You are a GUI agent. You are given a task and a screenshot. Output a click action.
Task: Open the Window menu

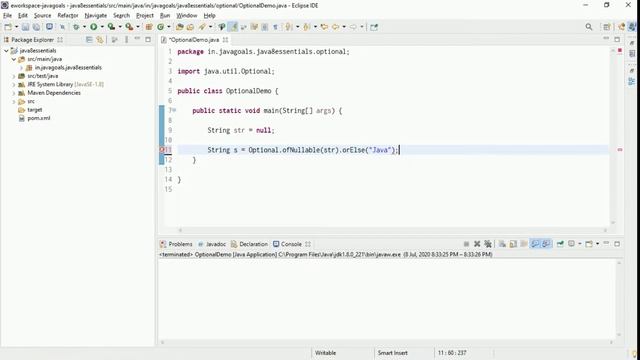pos(187,16)
